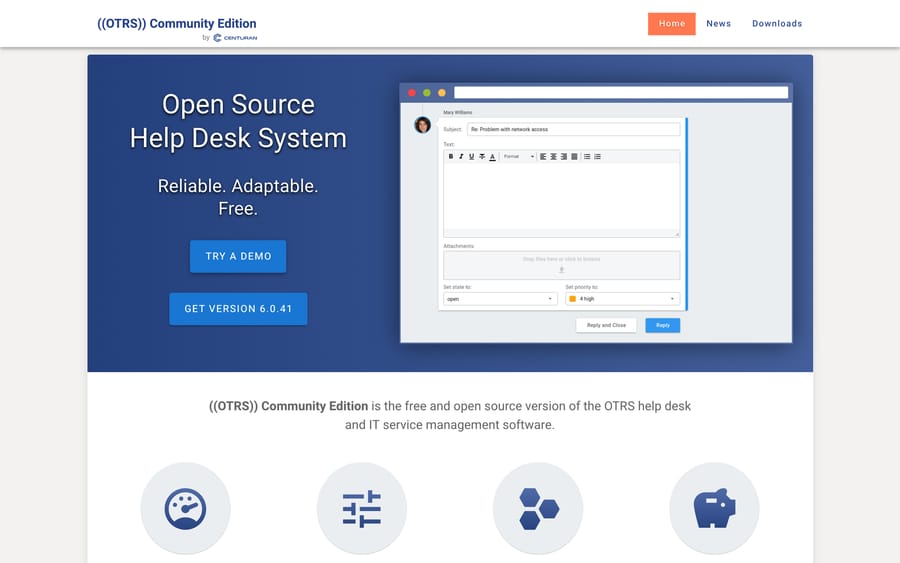Click the 'Mary Williams' name label
900x563 pixels.
click(x=457, y=112)
